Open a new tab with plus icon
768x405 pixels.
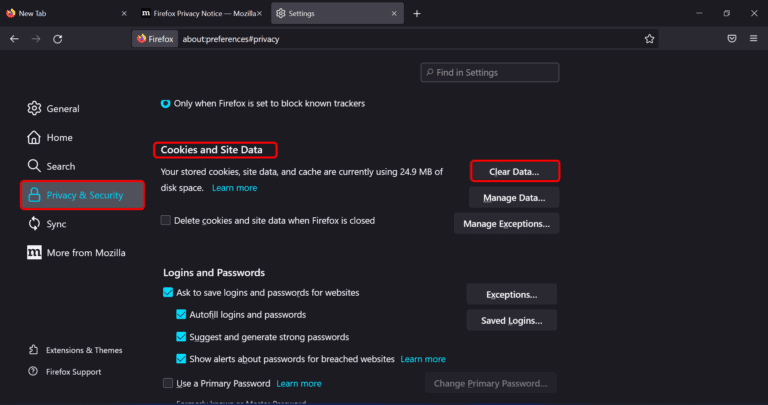[417, 13]
